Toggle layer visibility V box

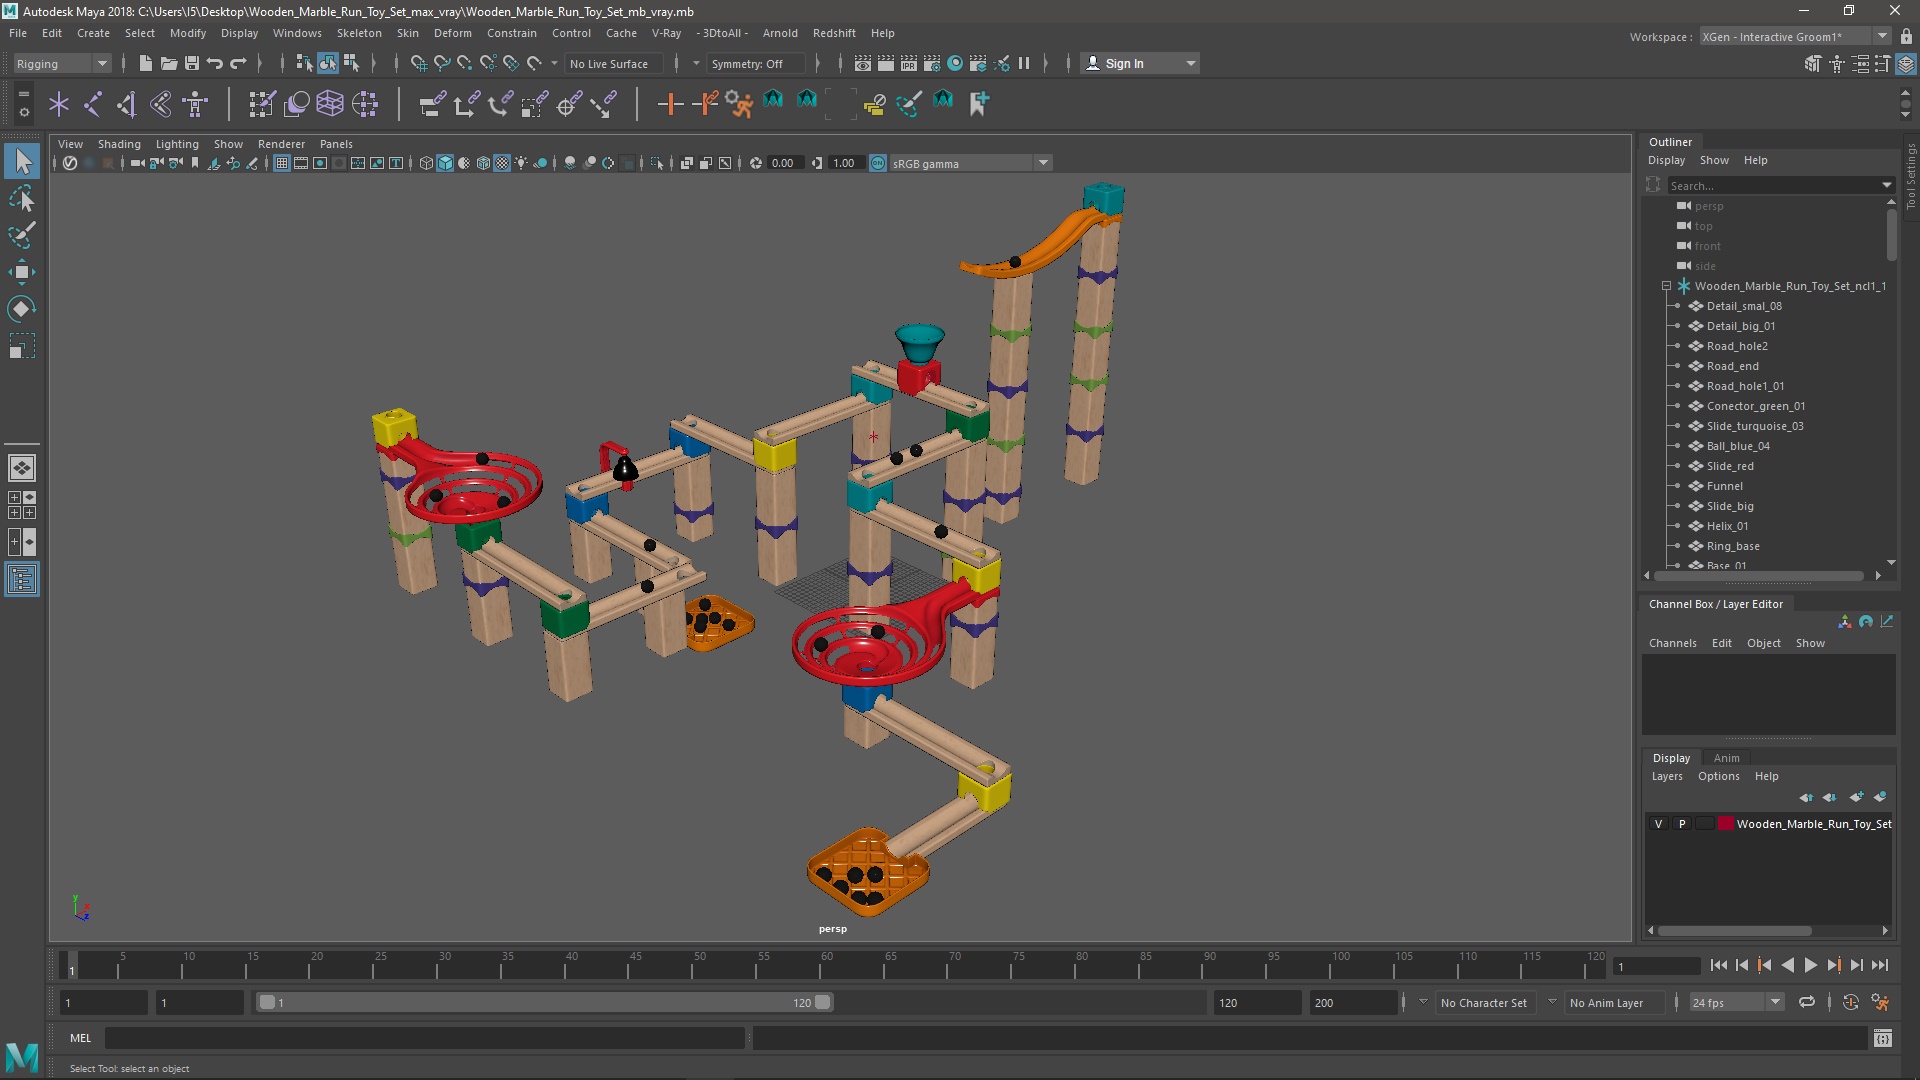pyautogui.click(x=1658, y=824)
